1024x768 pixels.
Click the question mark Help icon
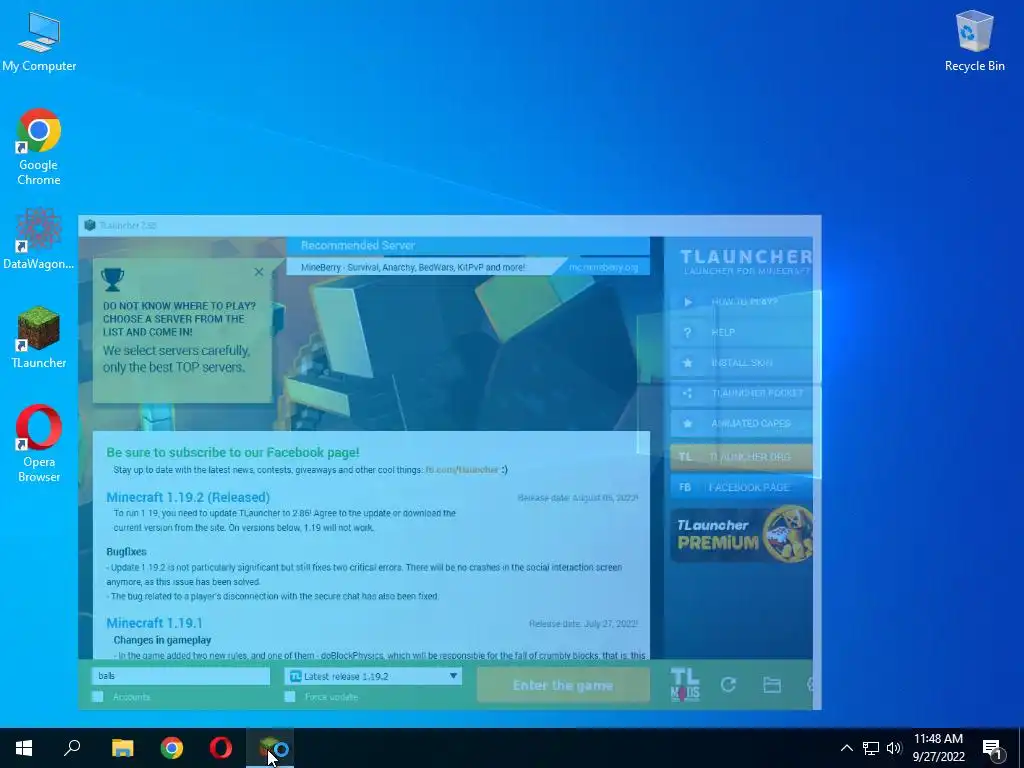tap(688, 332)
